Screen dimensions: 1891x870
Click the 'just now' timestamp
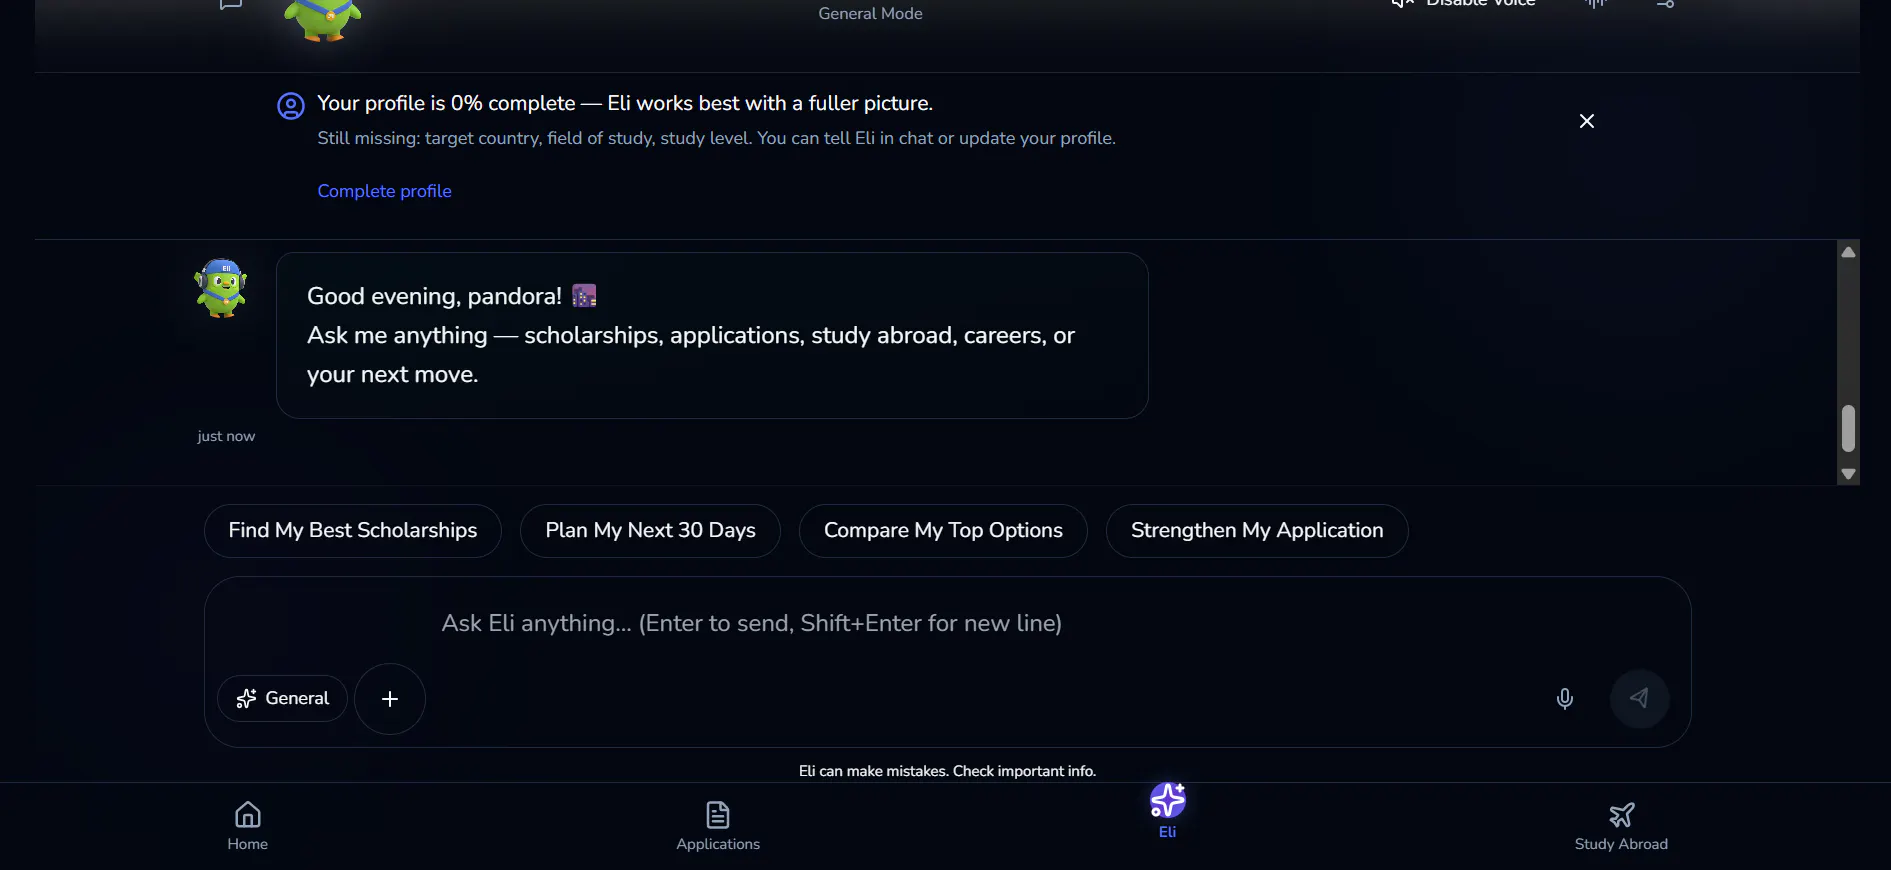pyautogui.click(x=226, y=436)
